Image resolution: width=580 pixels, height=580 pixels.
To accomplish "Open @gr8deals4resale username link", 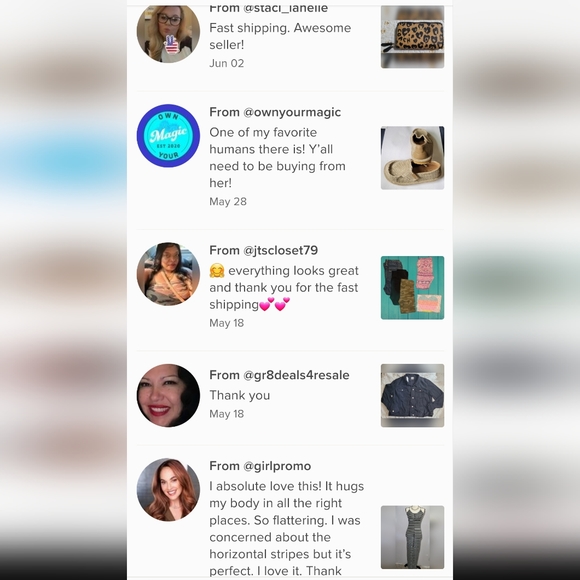I will (x=296, y=375).
